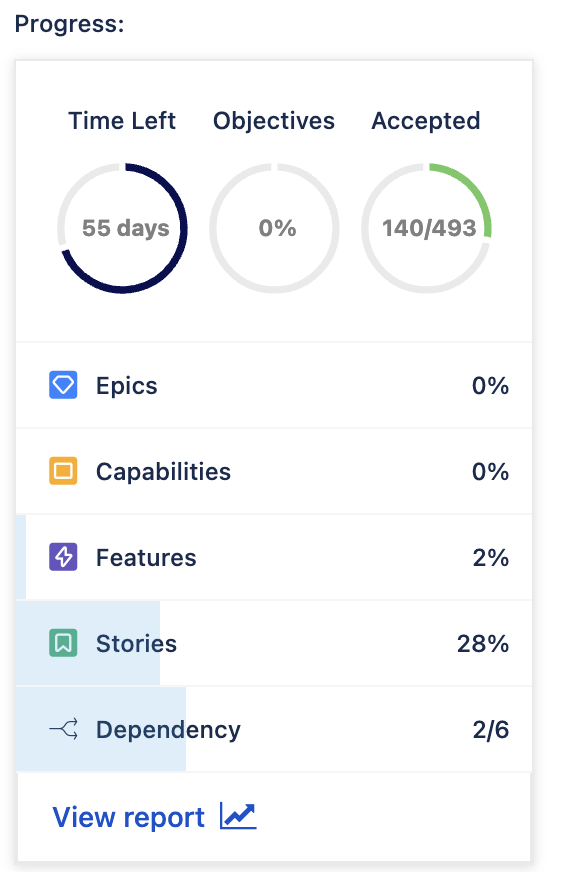Click the Stories 28% percentage value

483,643
